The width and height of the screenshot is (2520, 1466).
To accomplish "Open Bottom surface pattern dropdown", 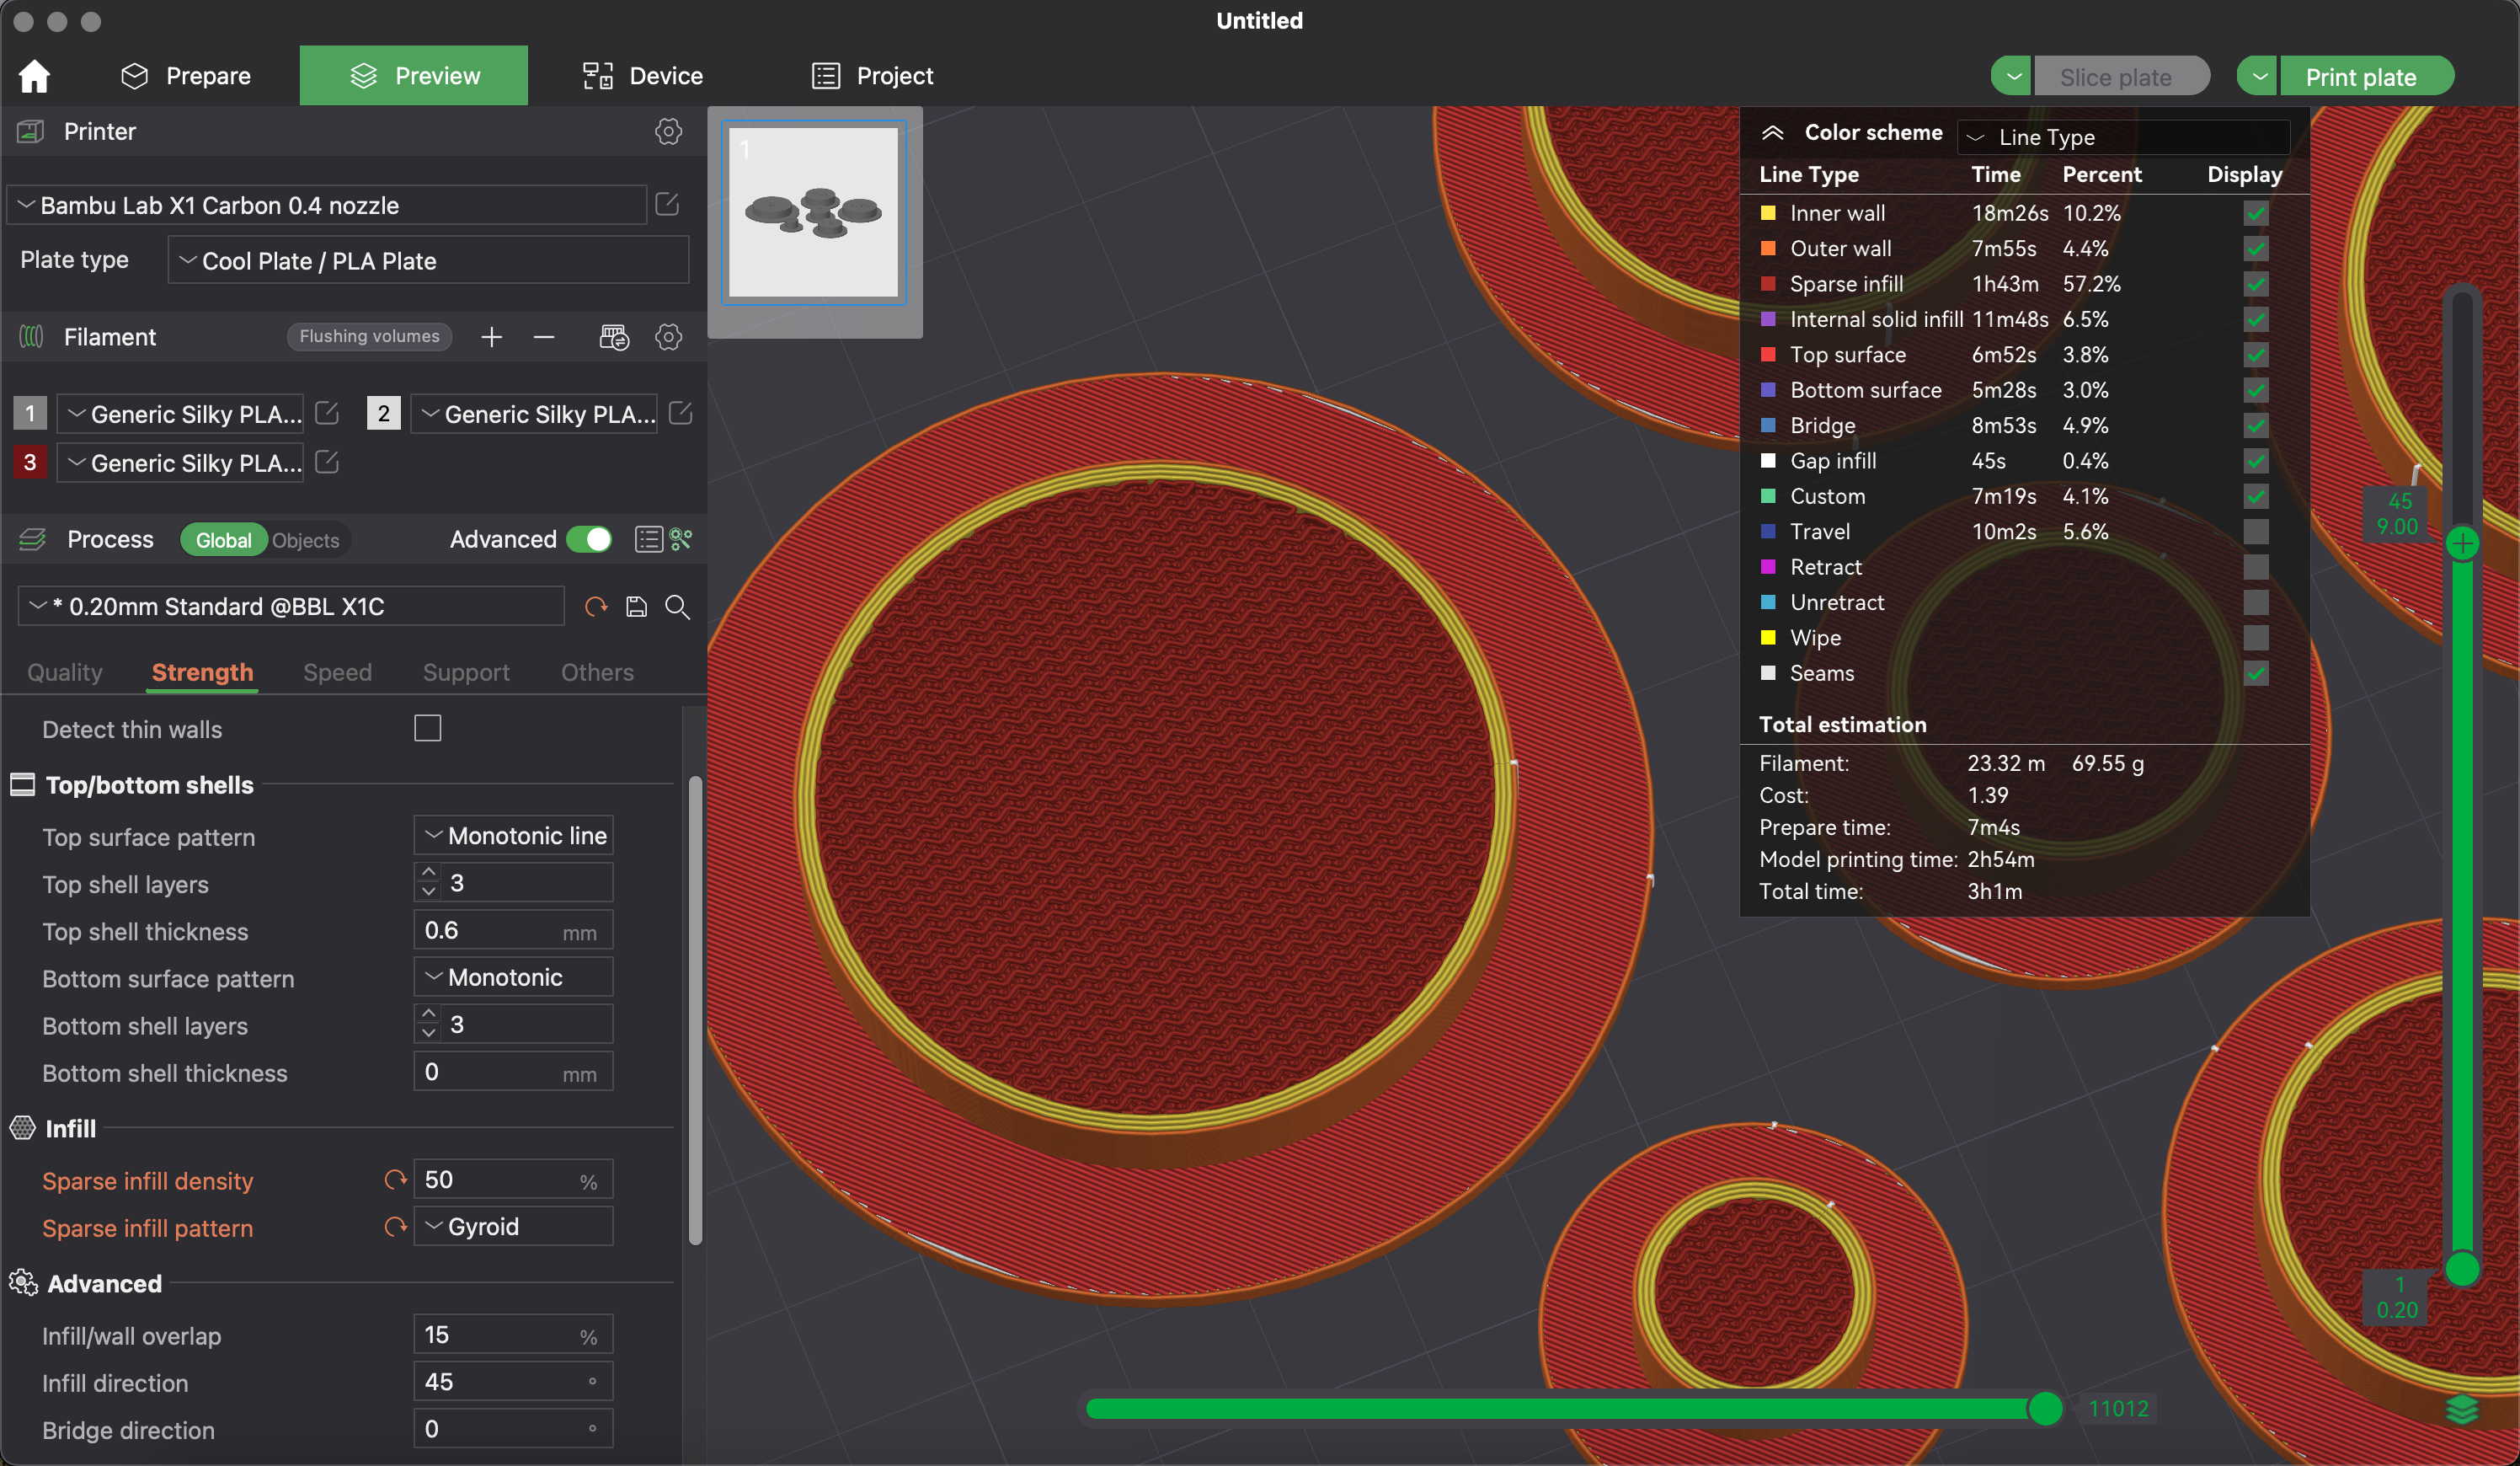I will pos(513,977).
